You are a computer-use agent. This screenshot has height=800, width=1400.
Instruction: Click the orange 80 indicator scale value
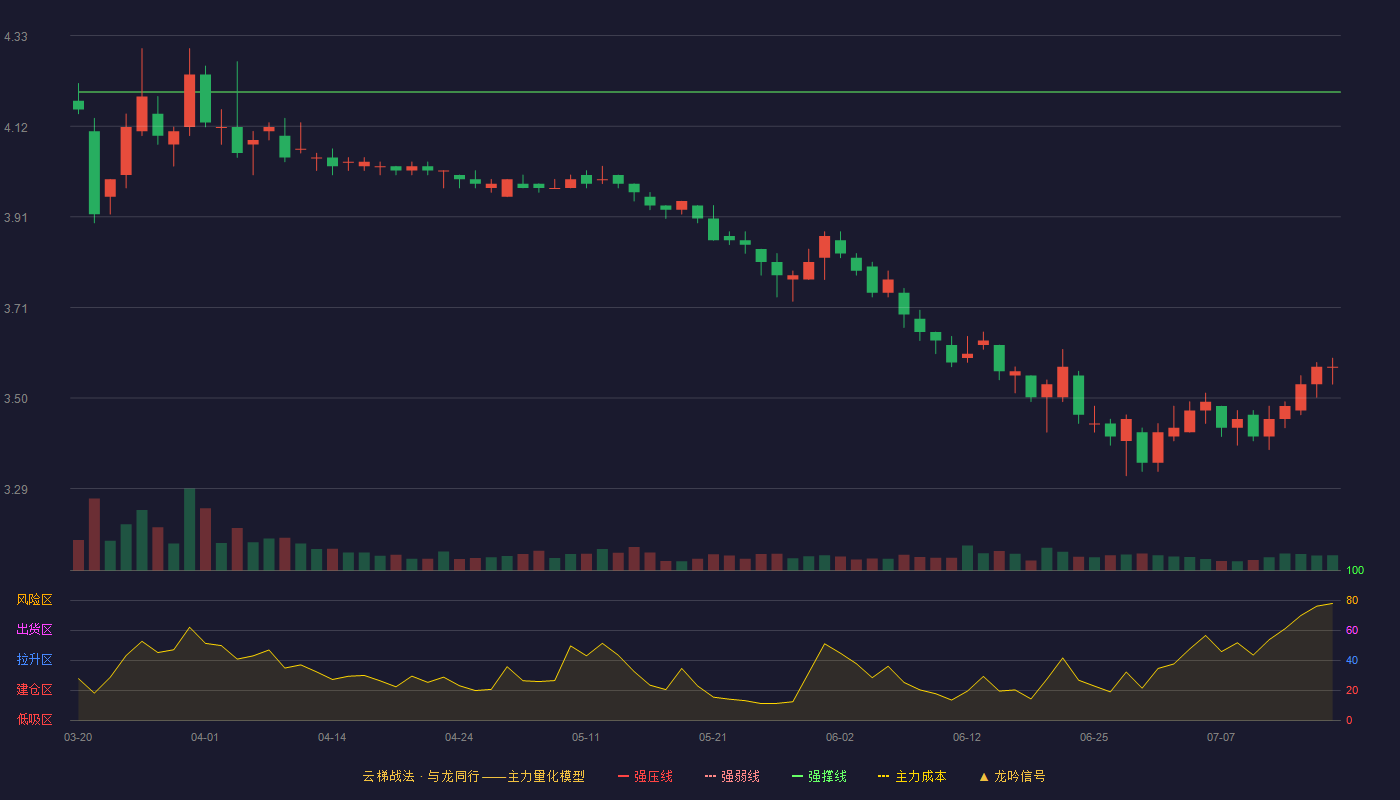tap(1352, 600)
